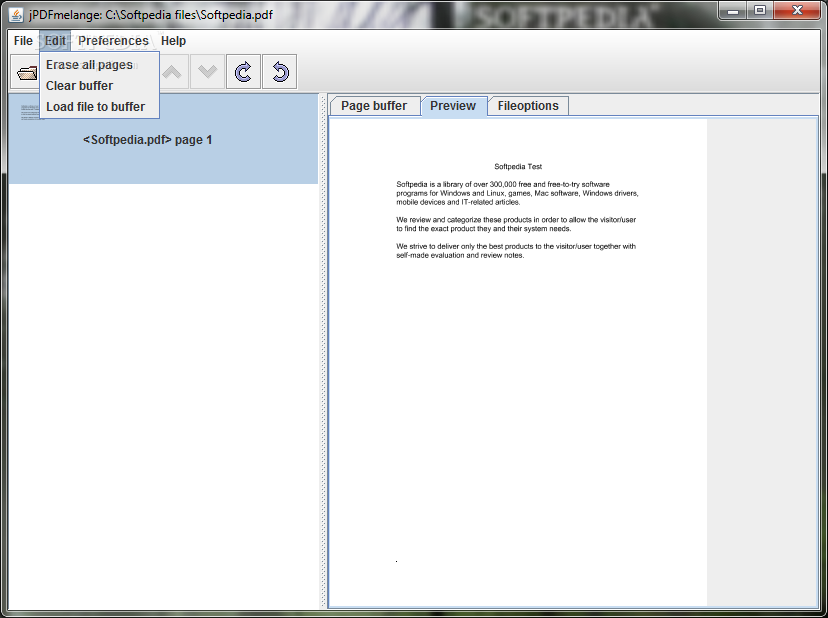828x618 pixels.
Task: Move page up with arrow button
Action: point(172,72)
